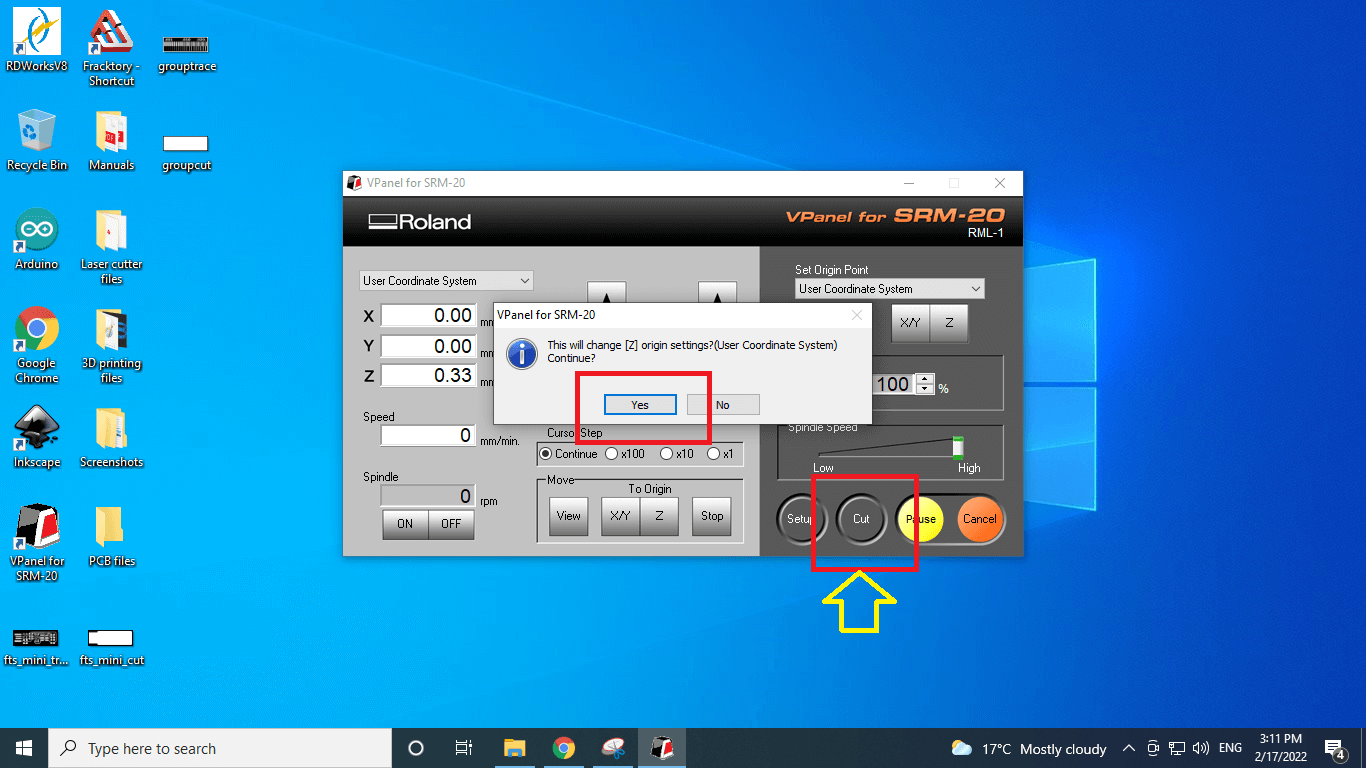Click the Stop move button

coord(712,516)
